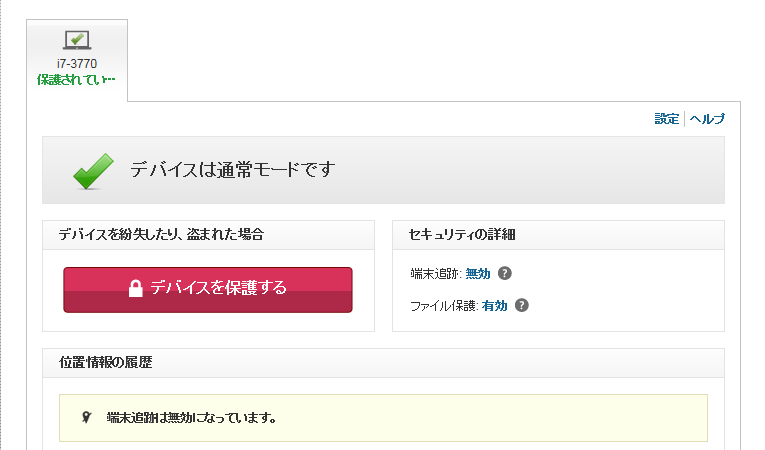Image resolution: width=765 pixels, height=450 pixels.
Task: Click the 端末追跡 label text
Action: (x=436, y=273)
